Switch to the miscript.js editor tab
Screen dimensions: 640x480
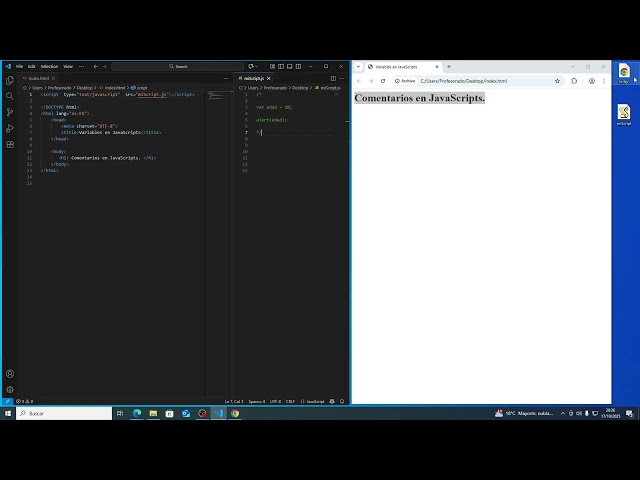click(254, 78)
